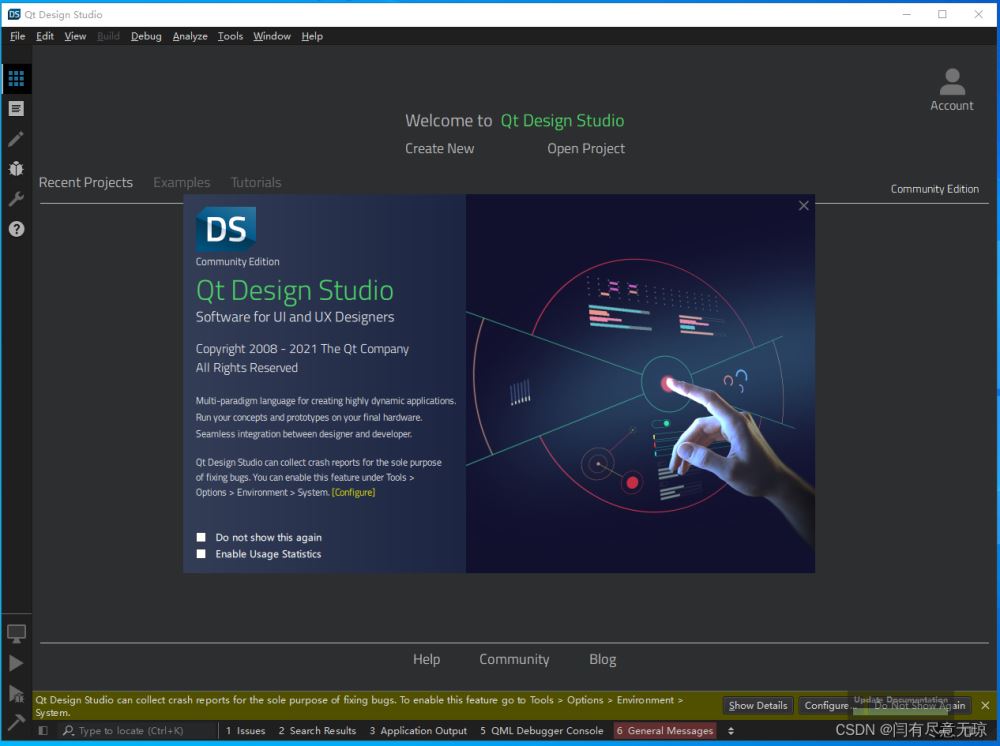Click the [Configure] link in splash
This screenshot has height=746, width=1000.
coord(353,492)
